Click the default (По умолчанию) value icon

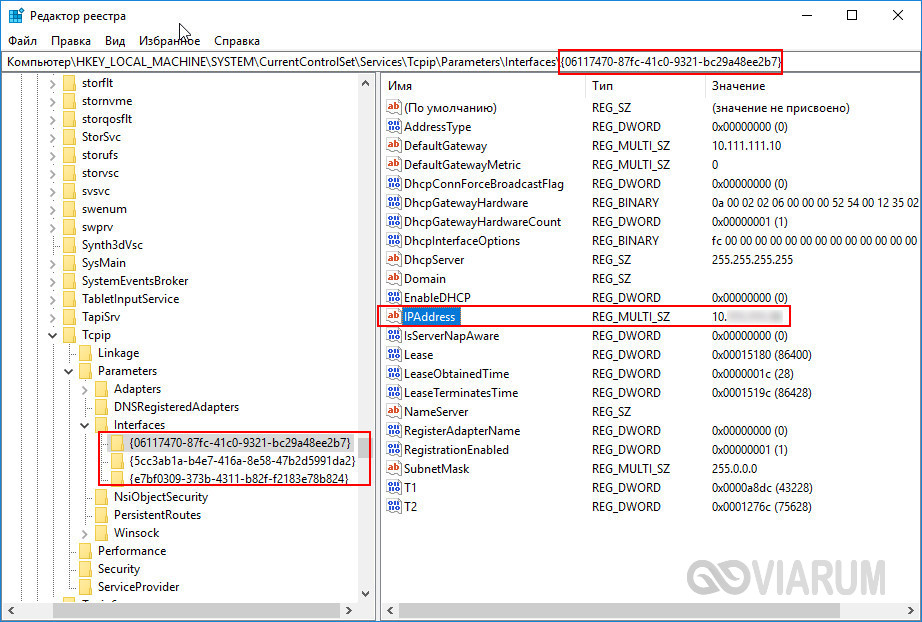[x=393, y=108]
